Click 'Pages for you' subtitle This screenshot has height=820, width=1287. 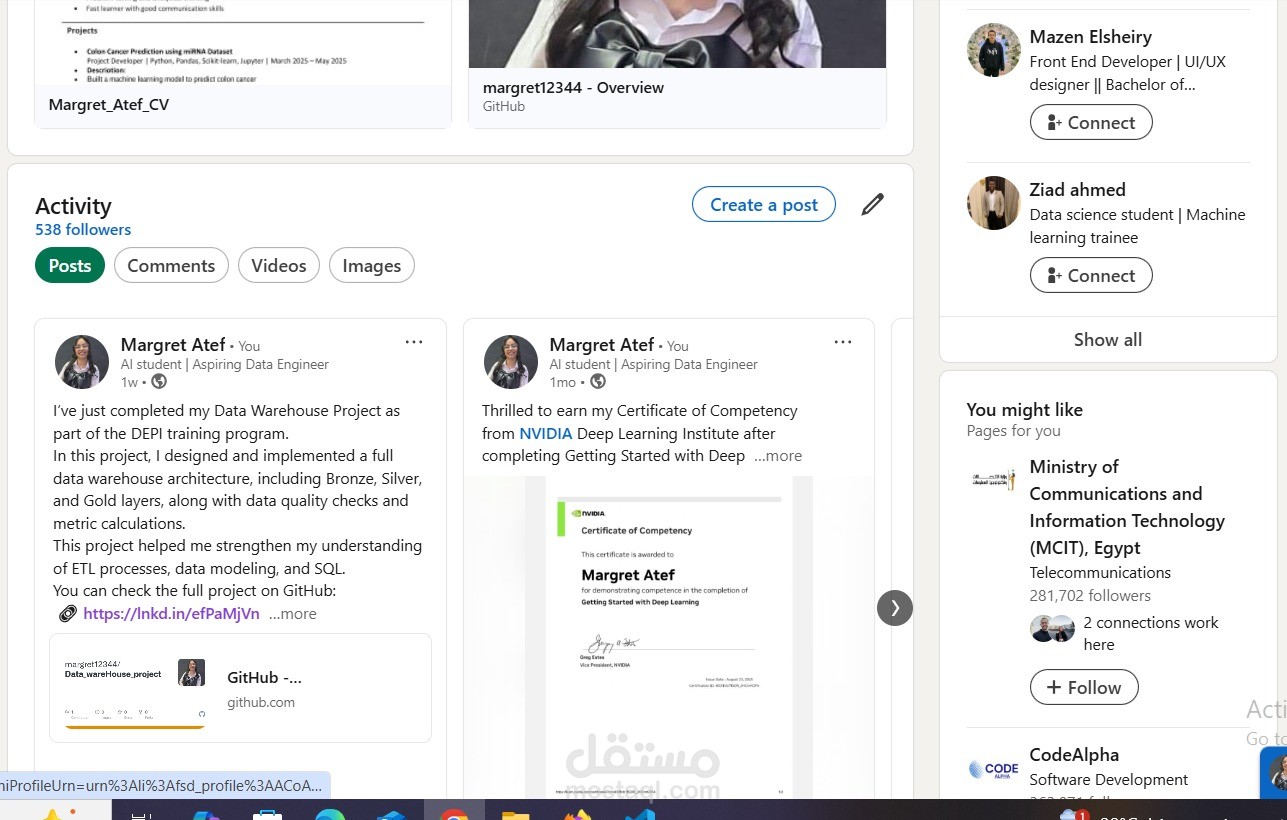click(1014, 431)
